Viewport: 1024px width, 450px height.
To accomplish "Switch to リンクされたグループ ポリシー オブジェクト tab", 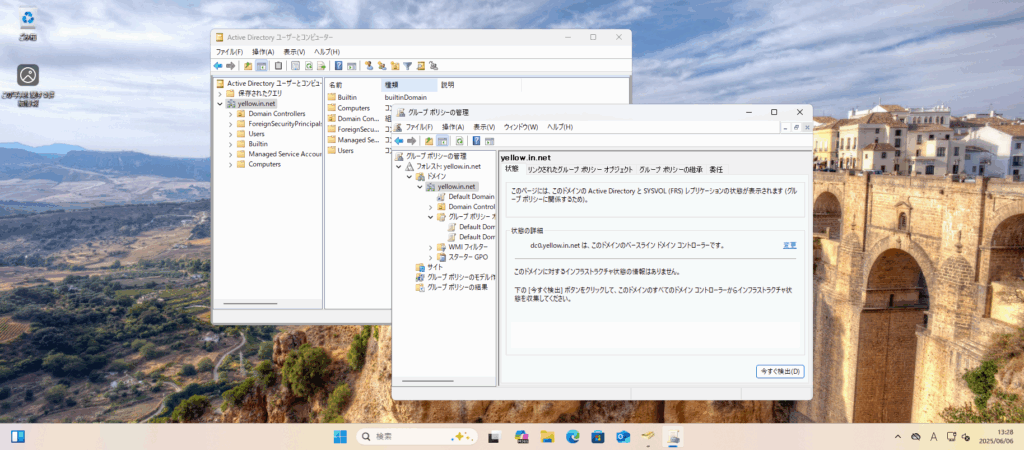I will 580,170.
